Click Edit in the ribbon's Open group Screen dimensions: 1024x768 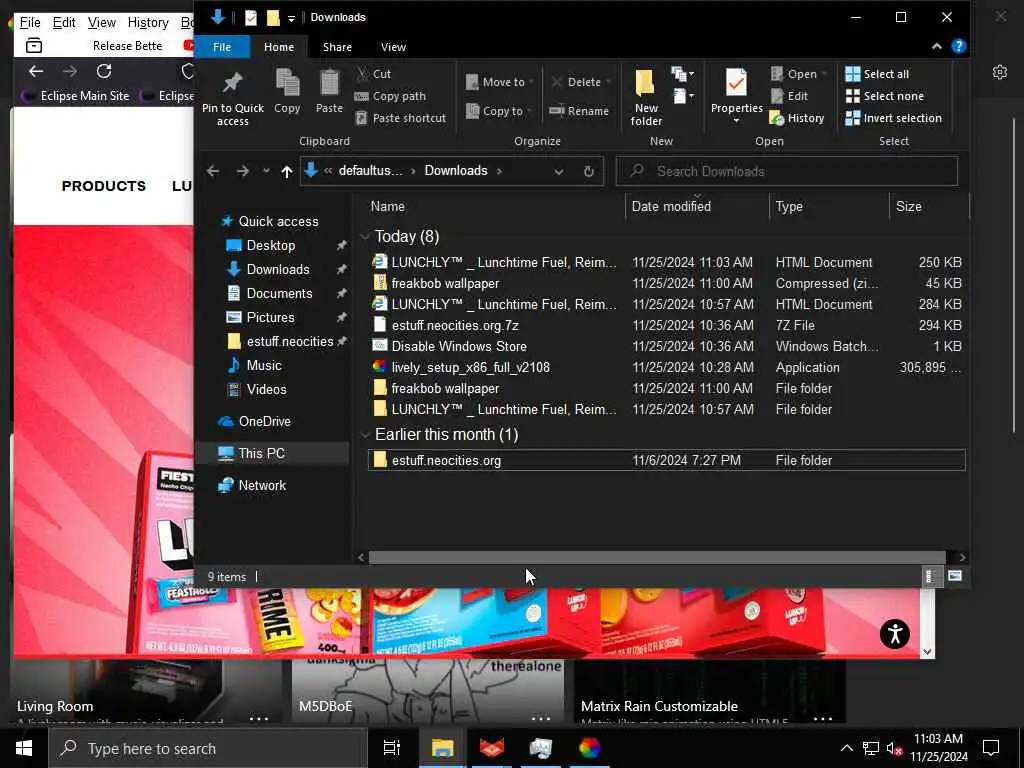790,96
